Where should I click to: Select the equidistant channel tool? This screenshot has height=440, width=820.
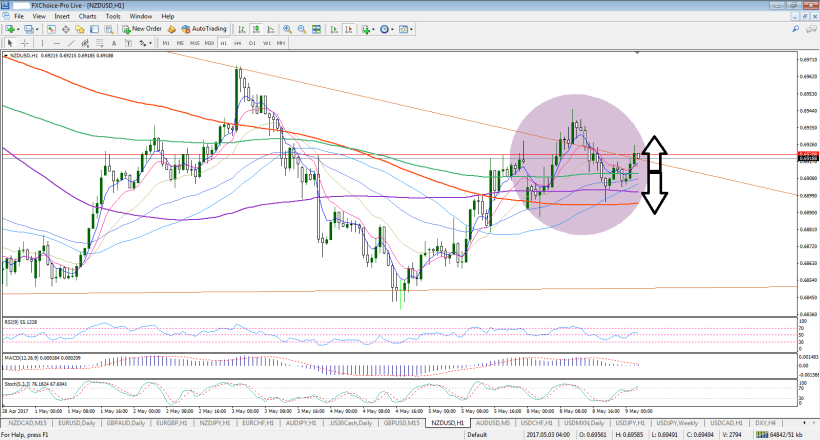tap(85, 43)
